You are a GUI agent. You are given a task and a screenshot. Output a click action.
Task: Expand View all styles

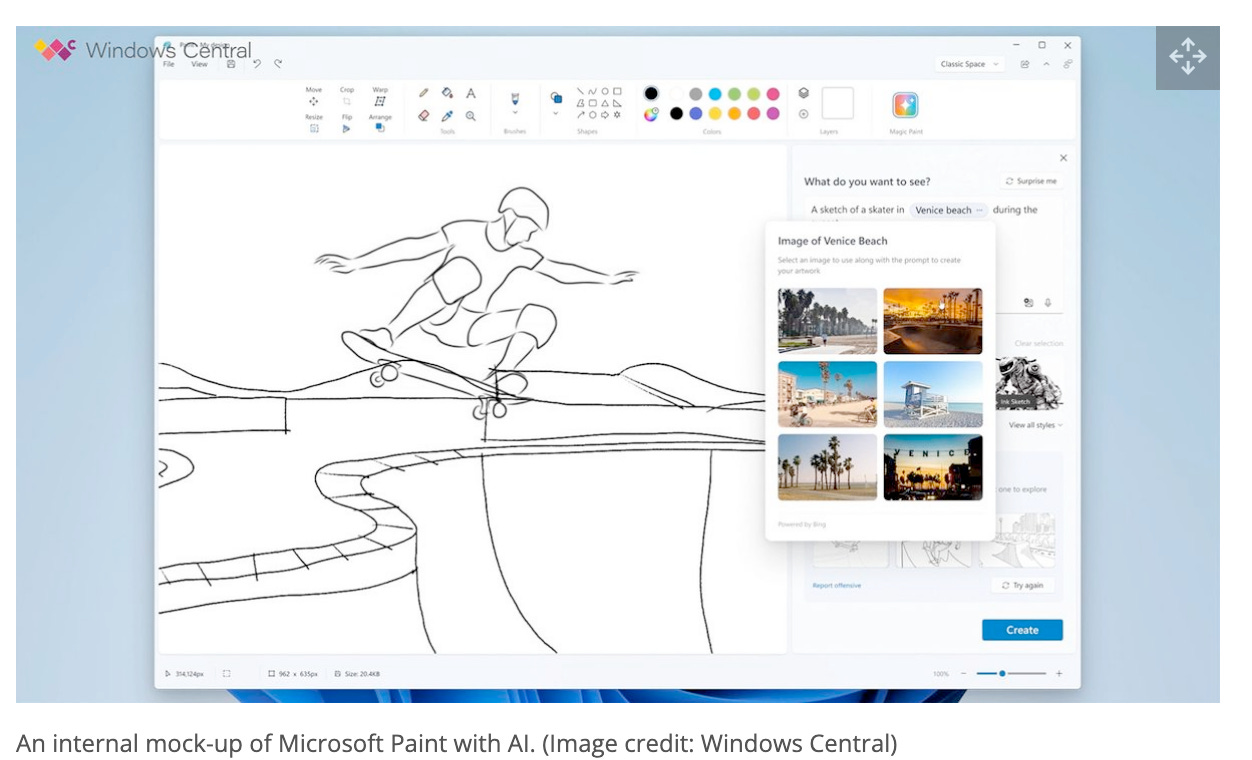pos(1035,425)
